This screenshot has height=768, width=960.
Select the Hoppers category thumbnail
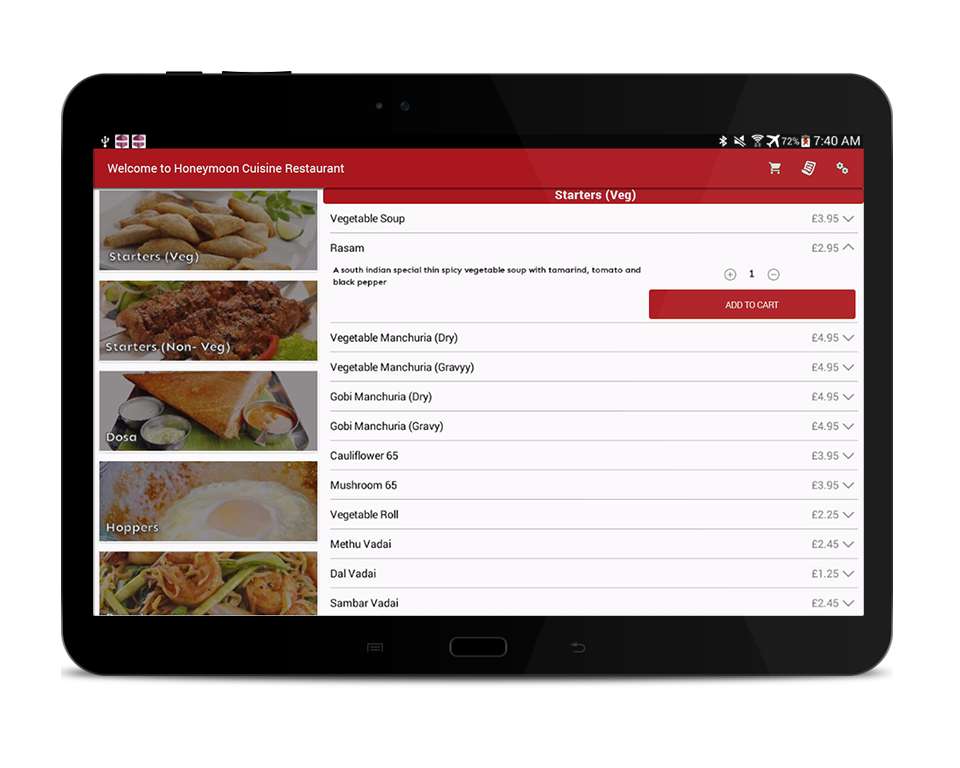pyautogui.click(x=207, y=501)
